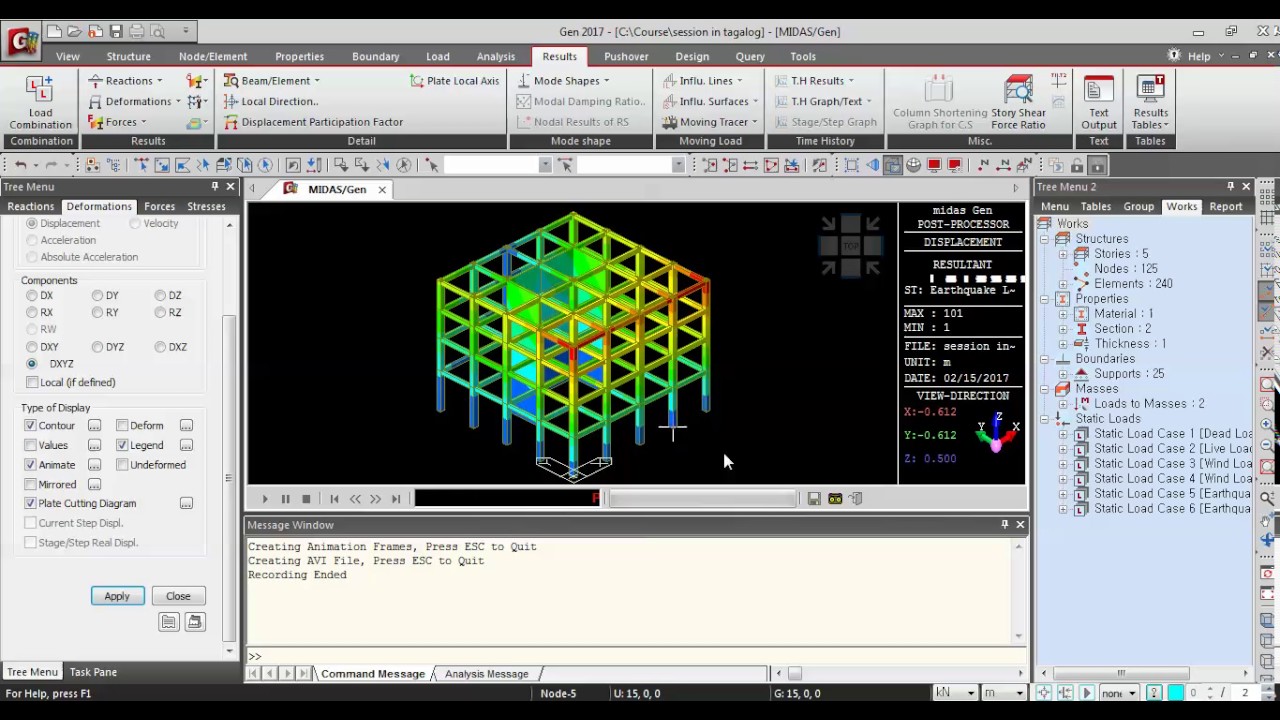Click the unlocked padlock icon
The height and width of the screenshot is (720, 1280).
1077,165
